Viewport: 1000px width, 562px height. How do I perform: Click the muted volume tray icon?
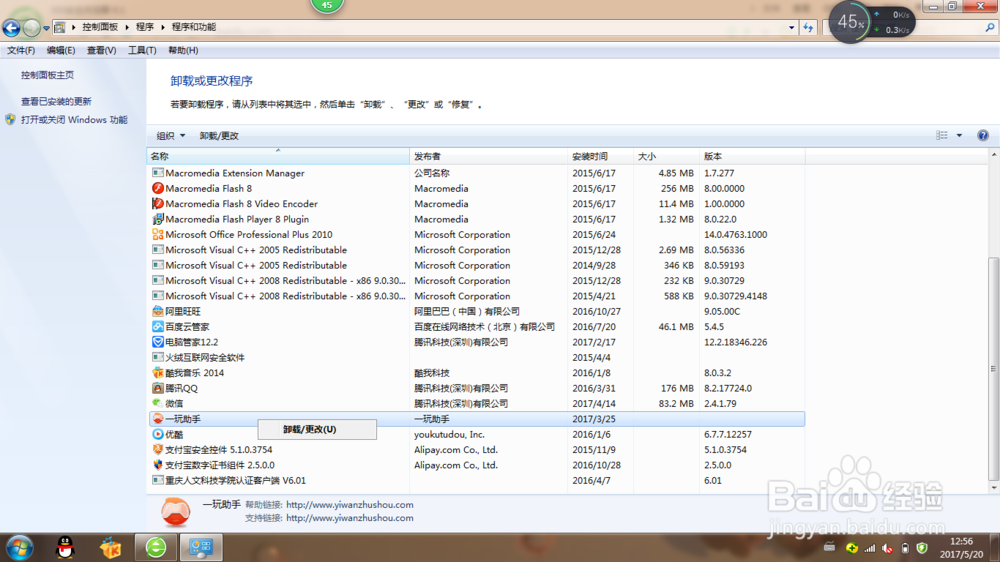887,548
